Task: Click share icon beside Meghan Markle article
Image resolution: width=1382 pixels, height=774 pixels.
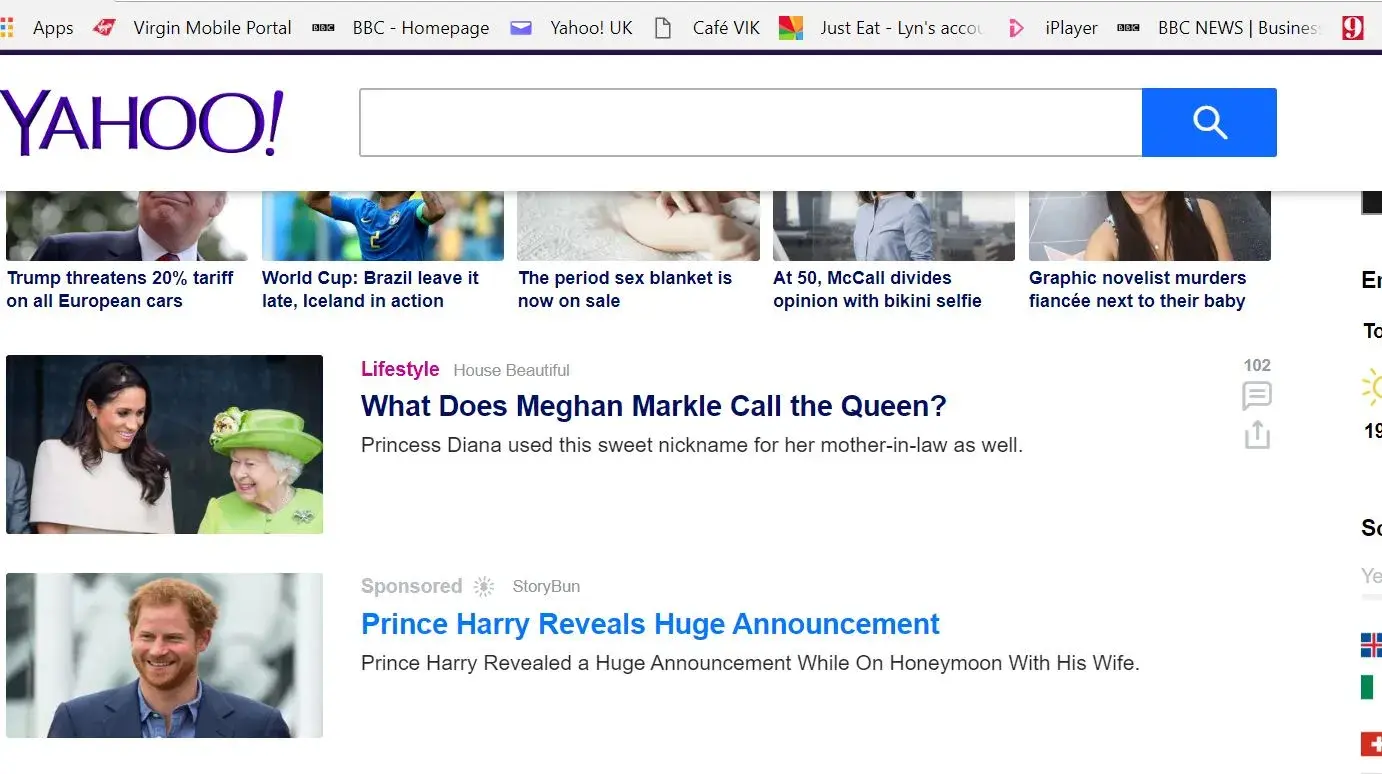Action: pos(1257,435)
